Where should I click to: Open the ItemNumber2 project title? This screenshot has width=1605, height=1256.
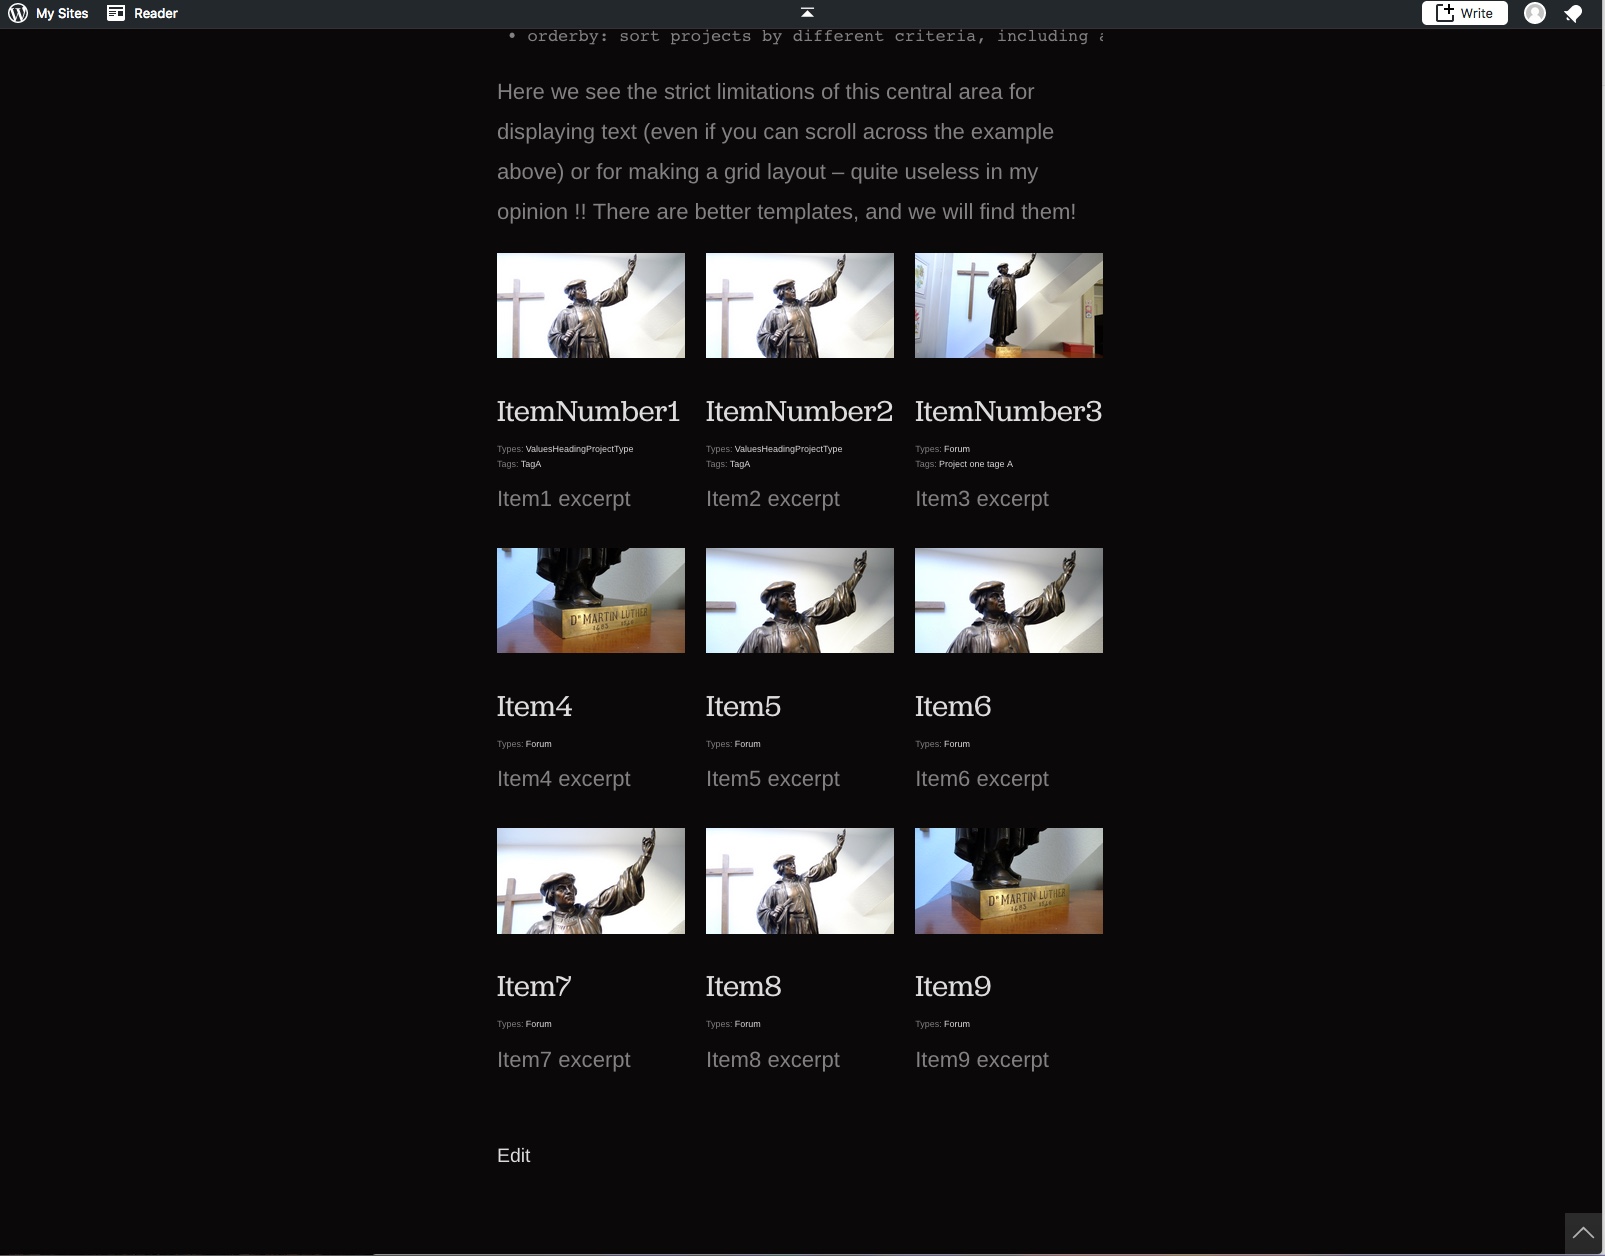tap(799, 411)
